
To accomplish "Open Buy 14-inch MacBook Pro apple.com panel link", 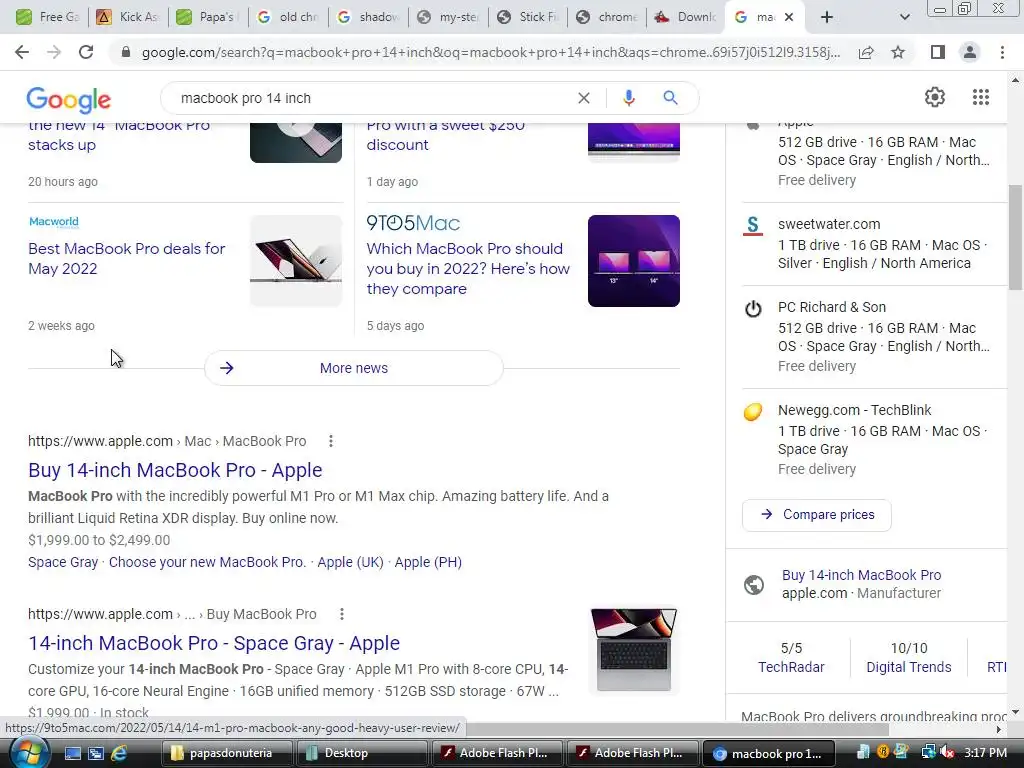I will 861,575.
